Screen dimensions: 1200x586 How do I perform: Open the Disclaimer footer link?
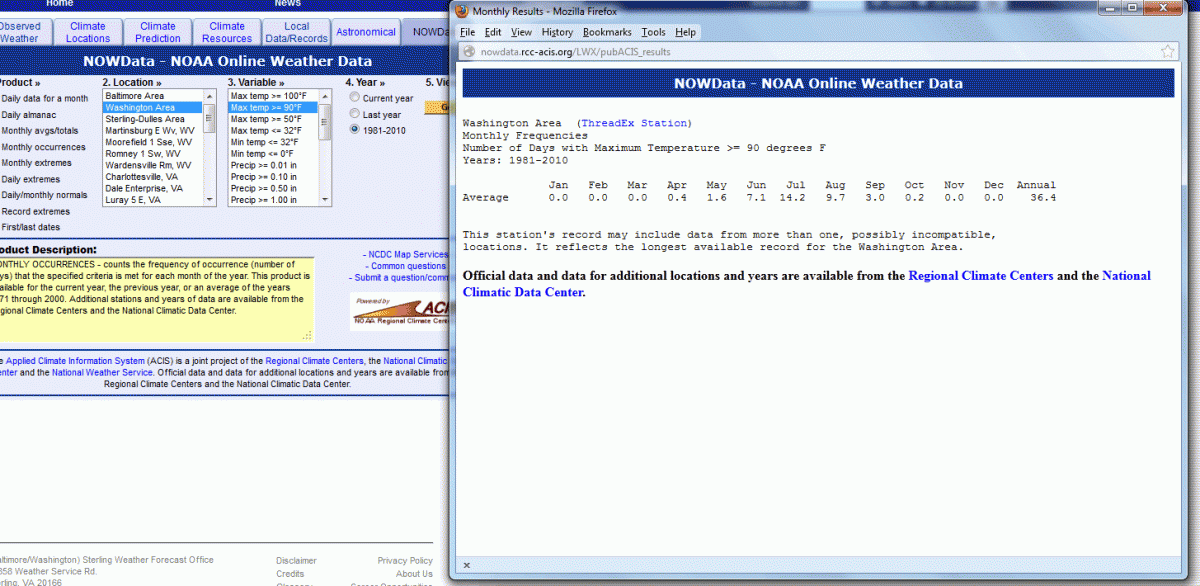[x=296, y=561]
